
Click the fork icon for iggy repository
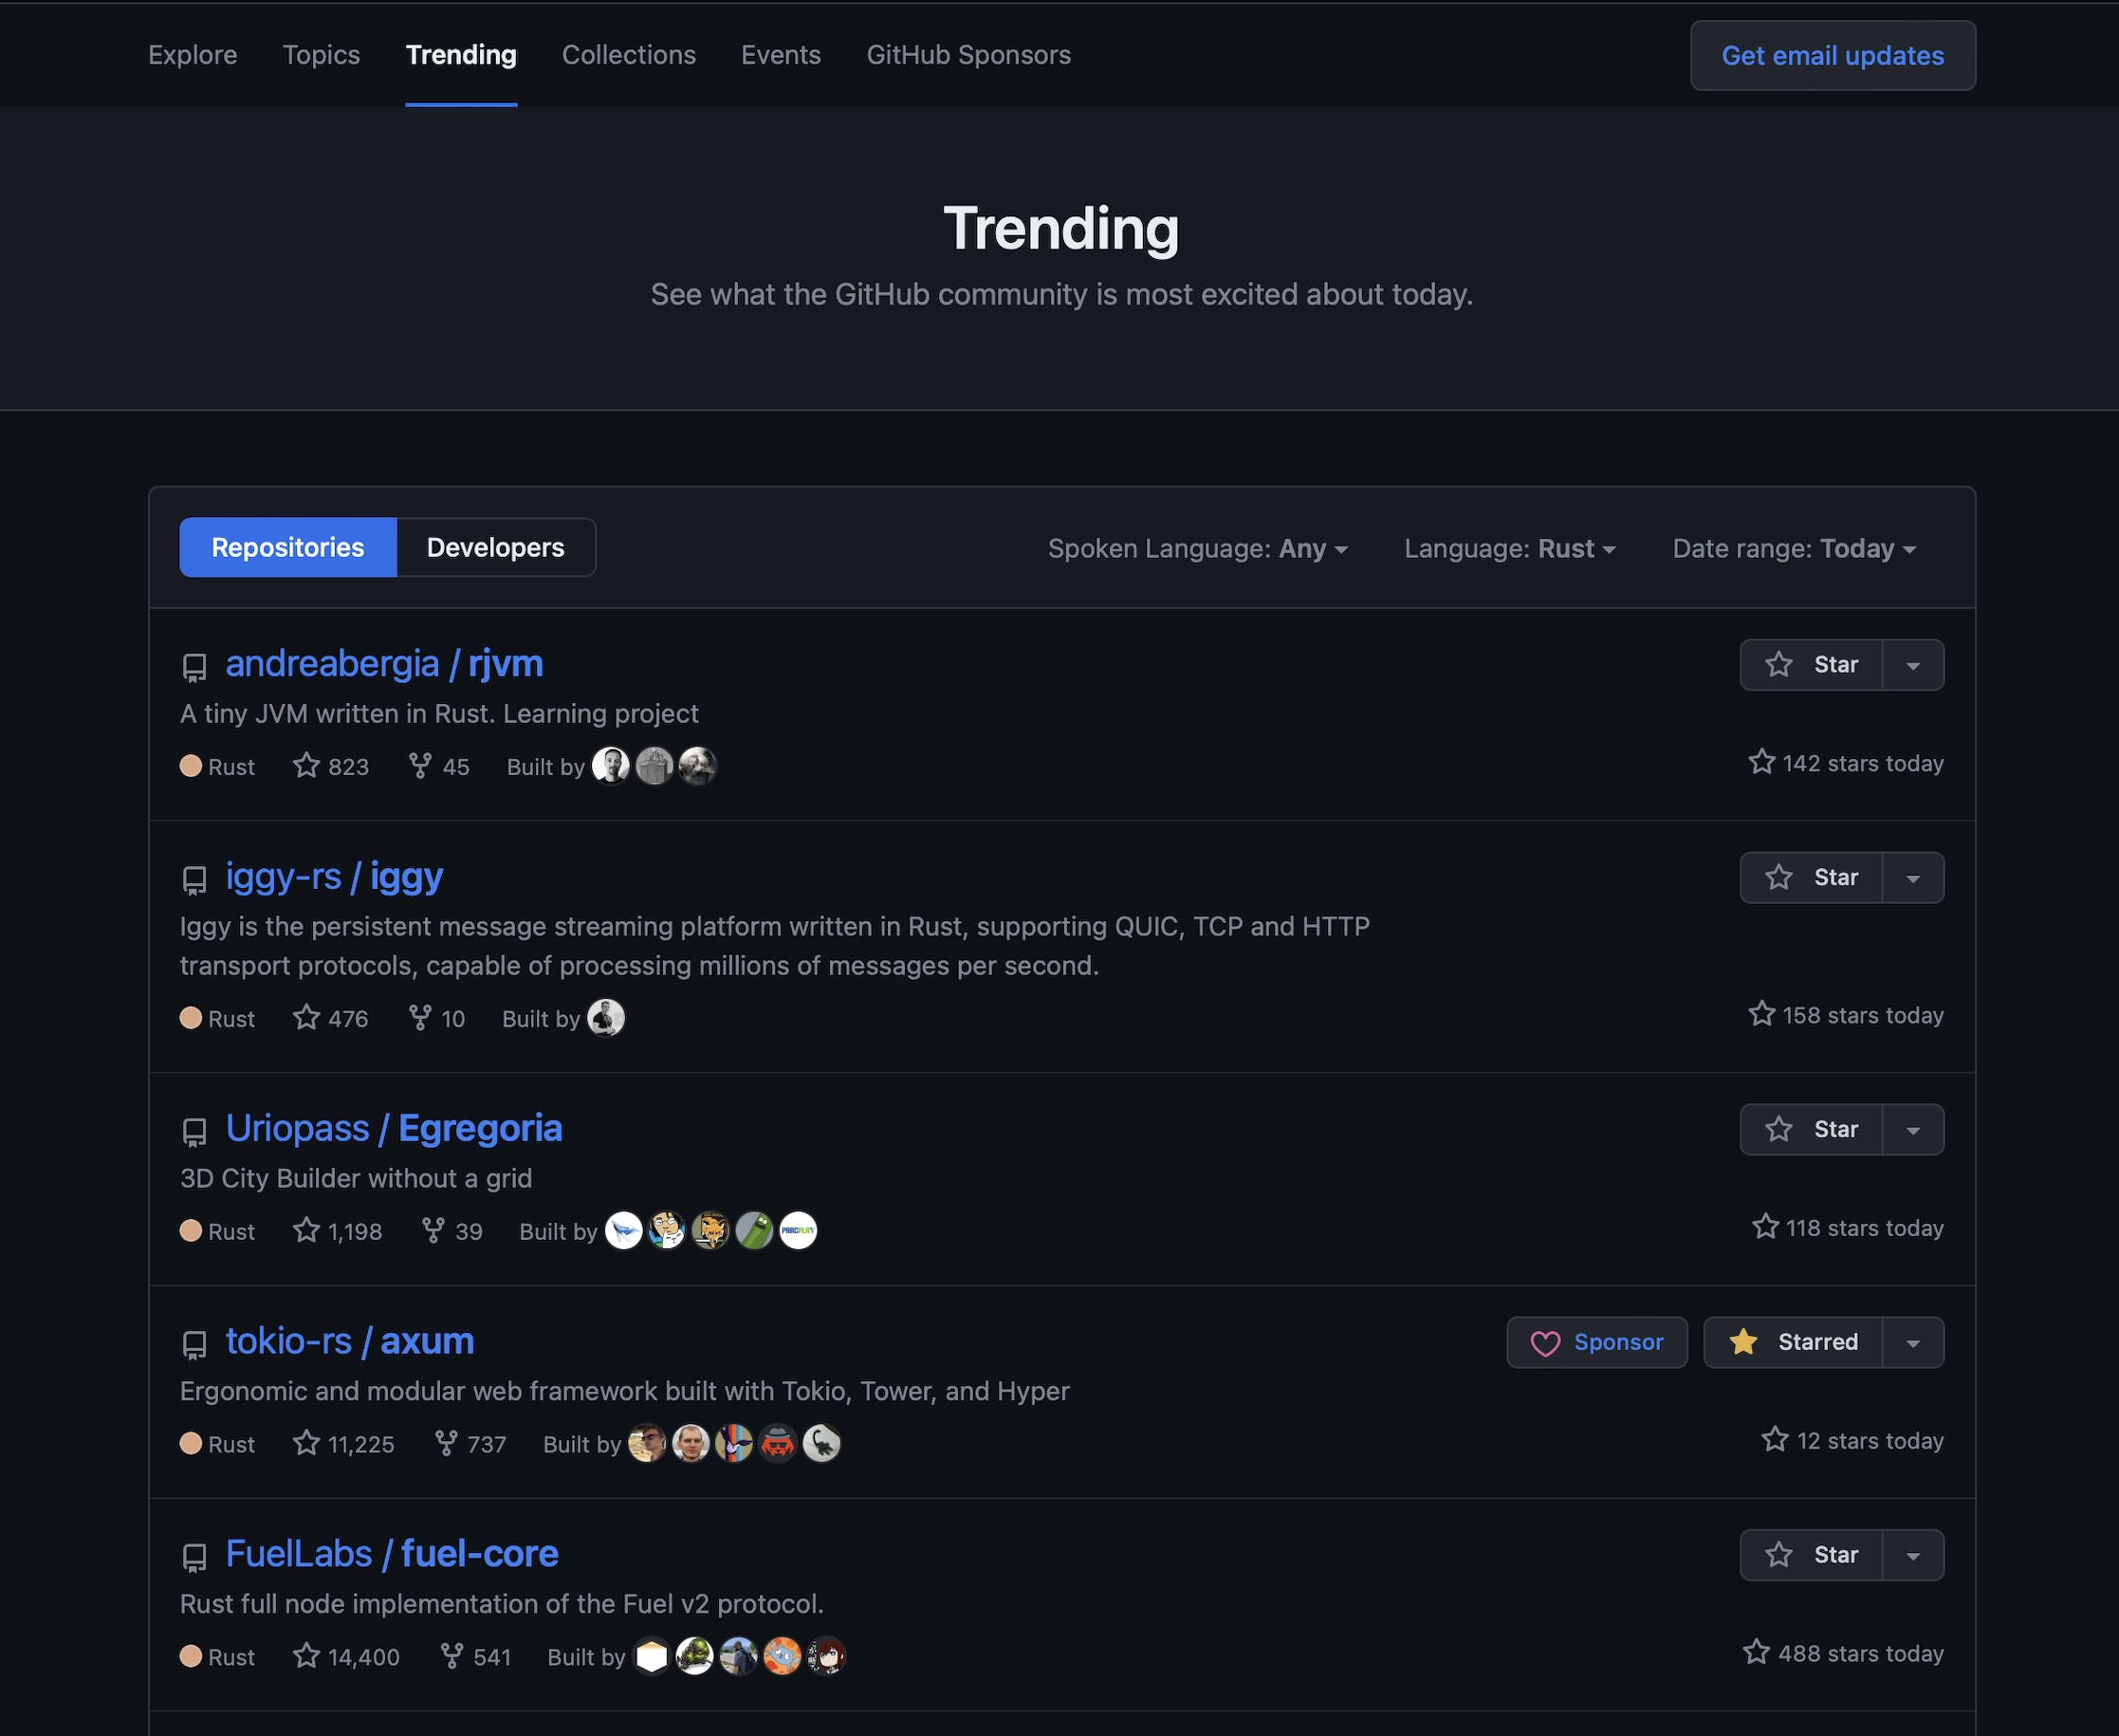(420, 1018)
